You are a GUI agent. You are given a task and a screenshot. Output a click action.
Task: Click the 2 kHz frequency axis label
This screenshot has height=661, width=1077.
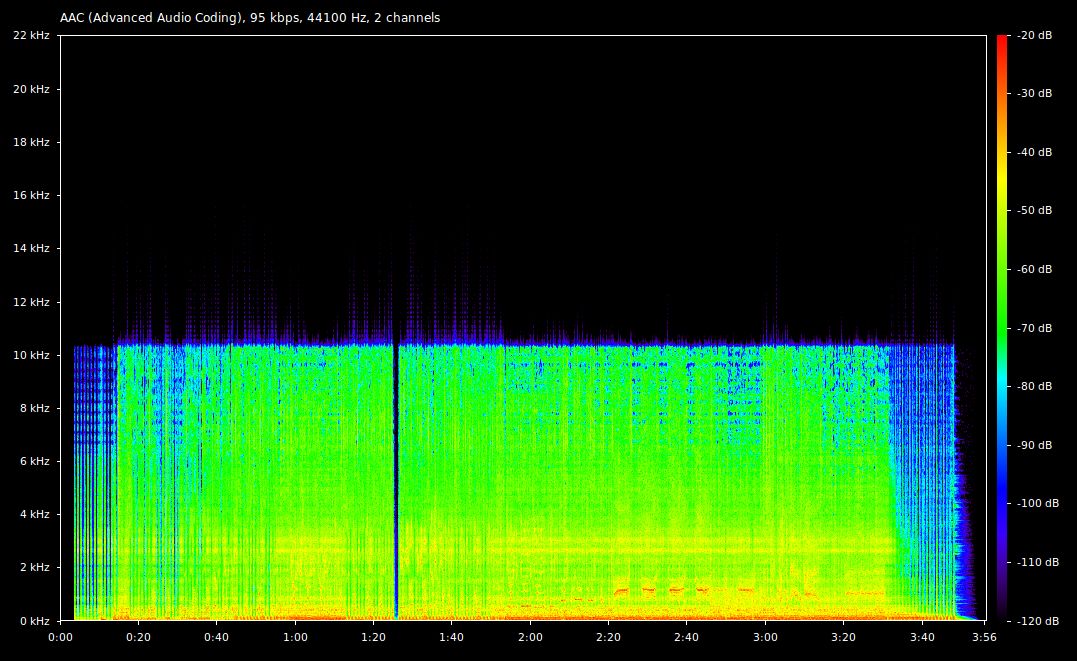34,567
